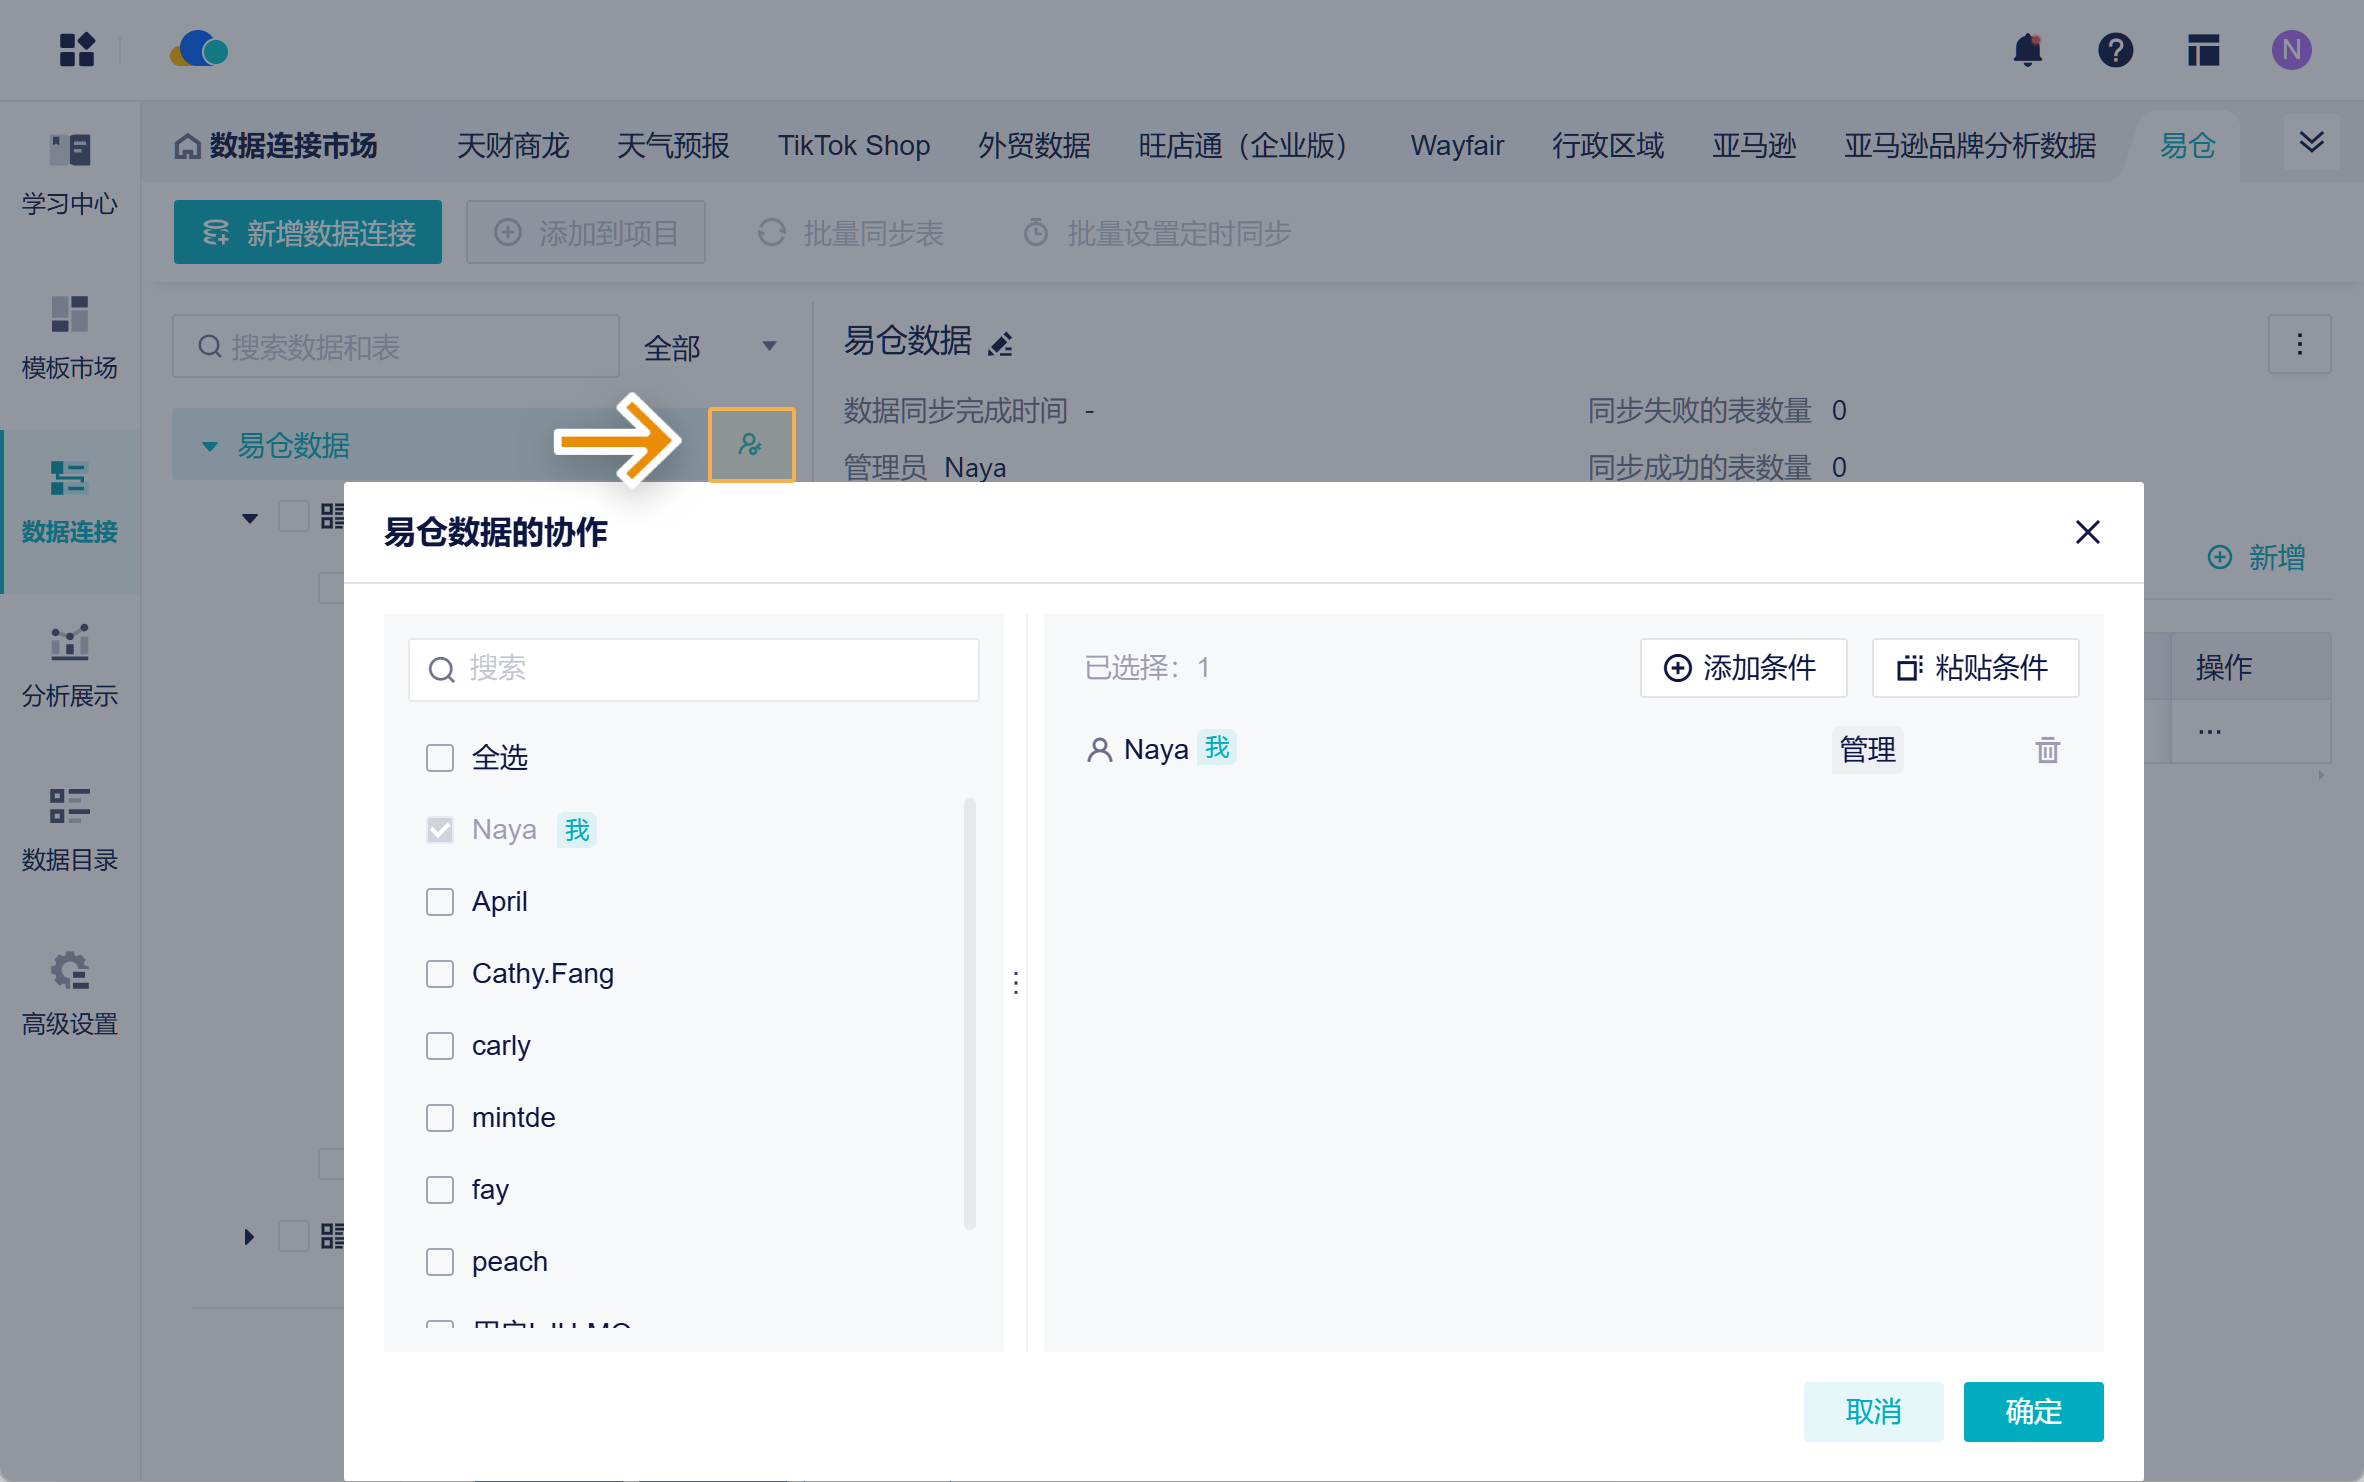Open the 全部 filter dropdown
This screenshot has width=2364, height=1482.
(711, 347)
